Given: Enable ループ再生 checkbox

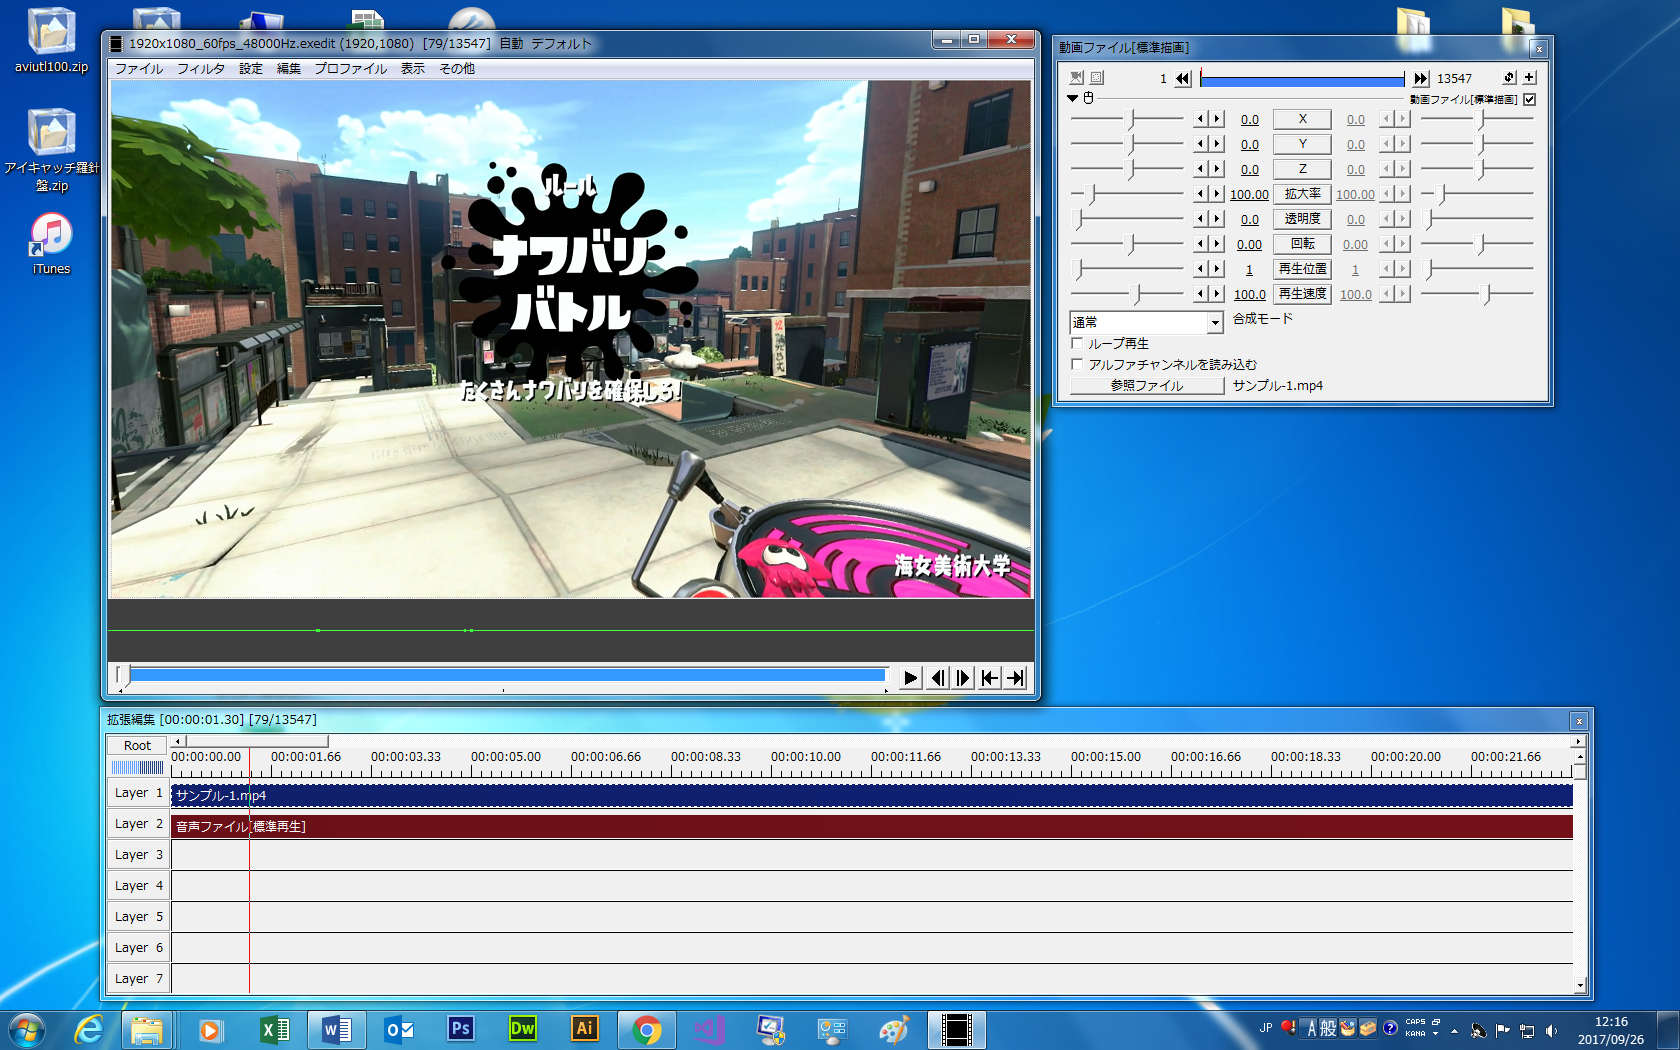Looking at the screenshot, I should pyautogui.click(x=1077, y=343).
